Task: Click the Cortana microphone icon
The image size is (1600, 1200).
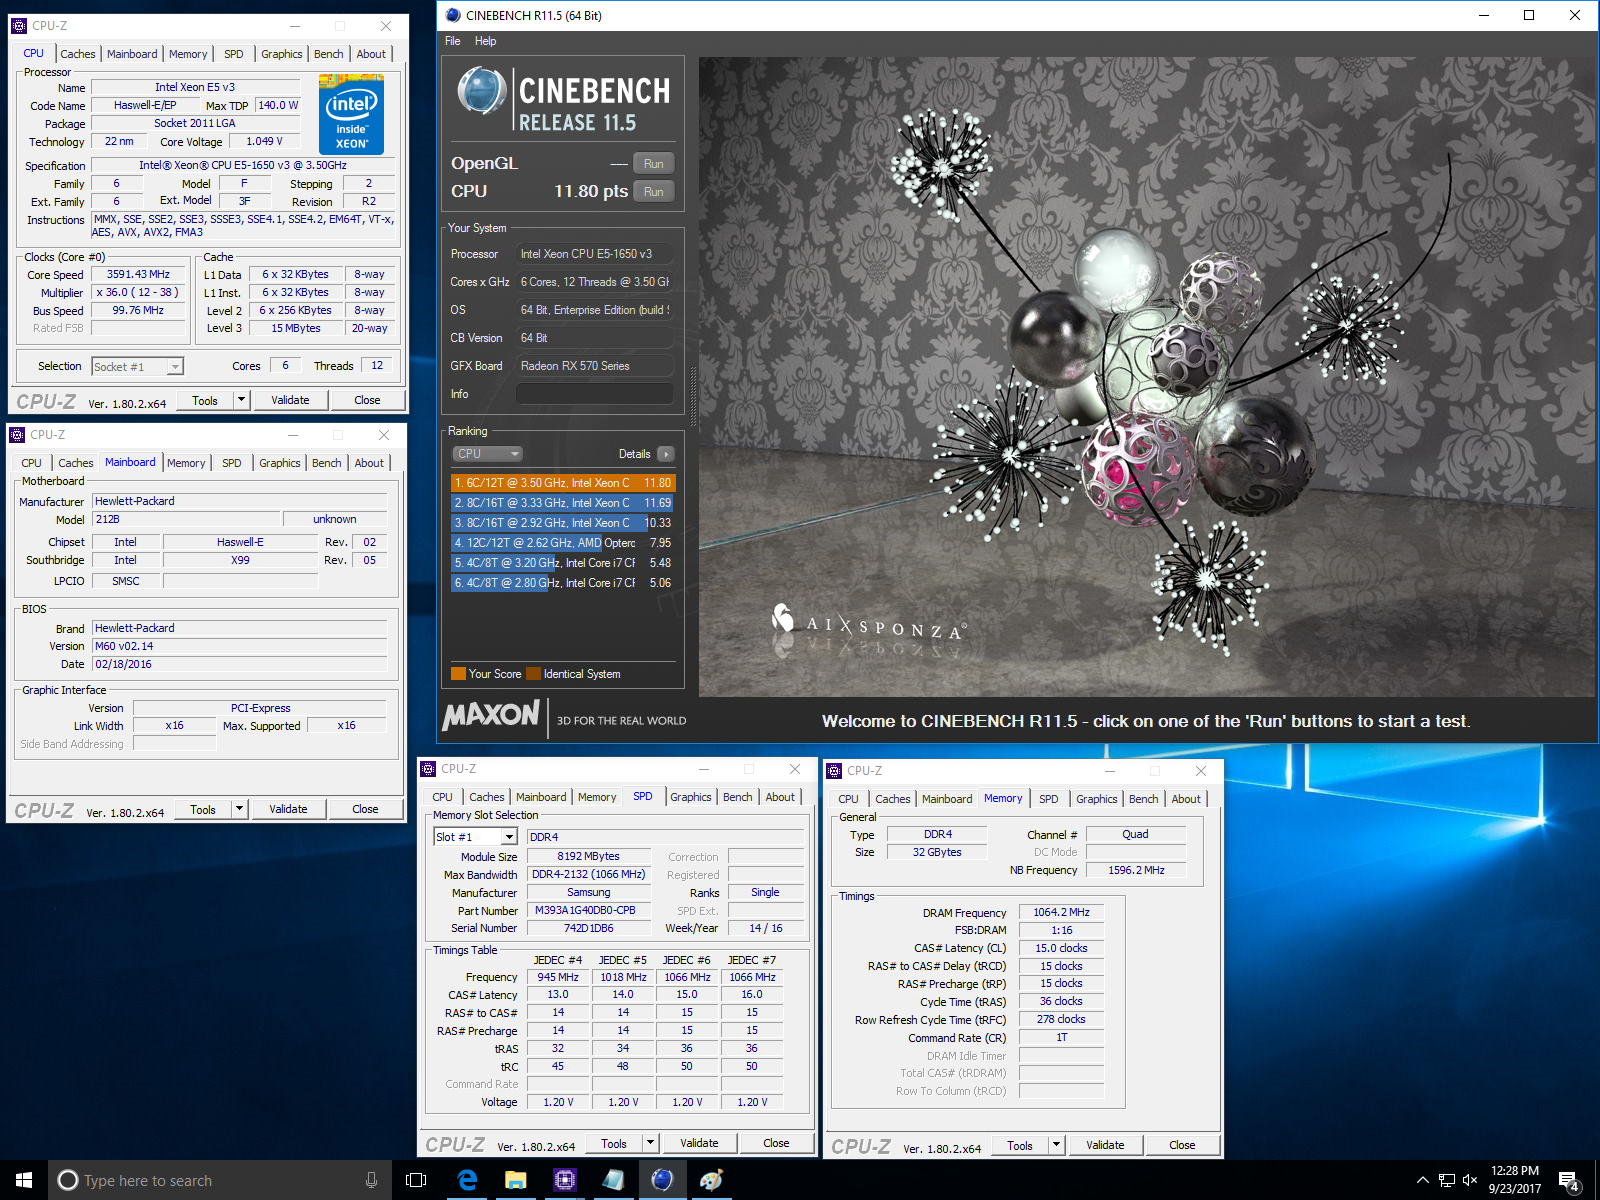Action: pyautogui.click(x=371, y=1180)
